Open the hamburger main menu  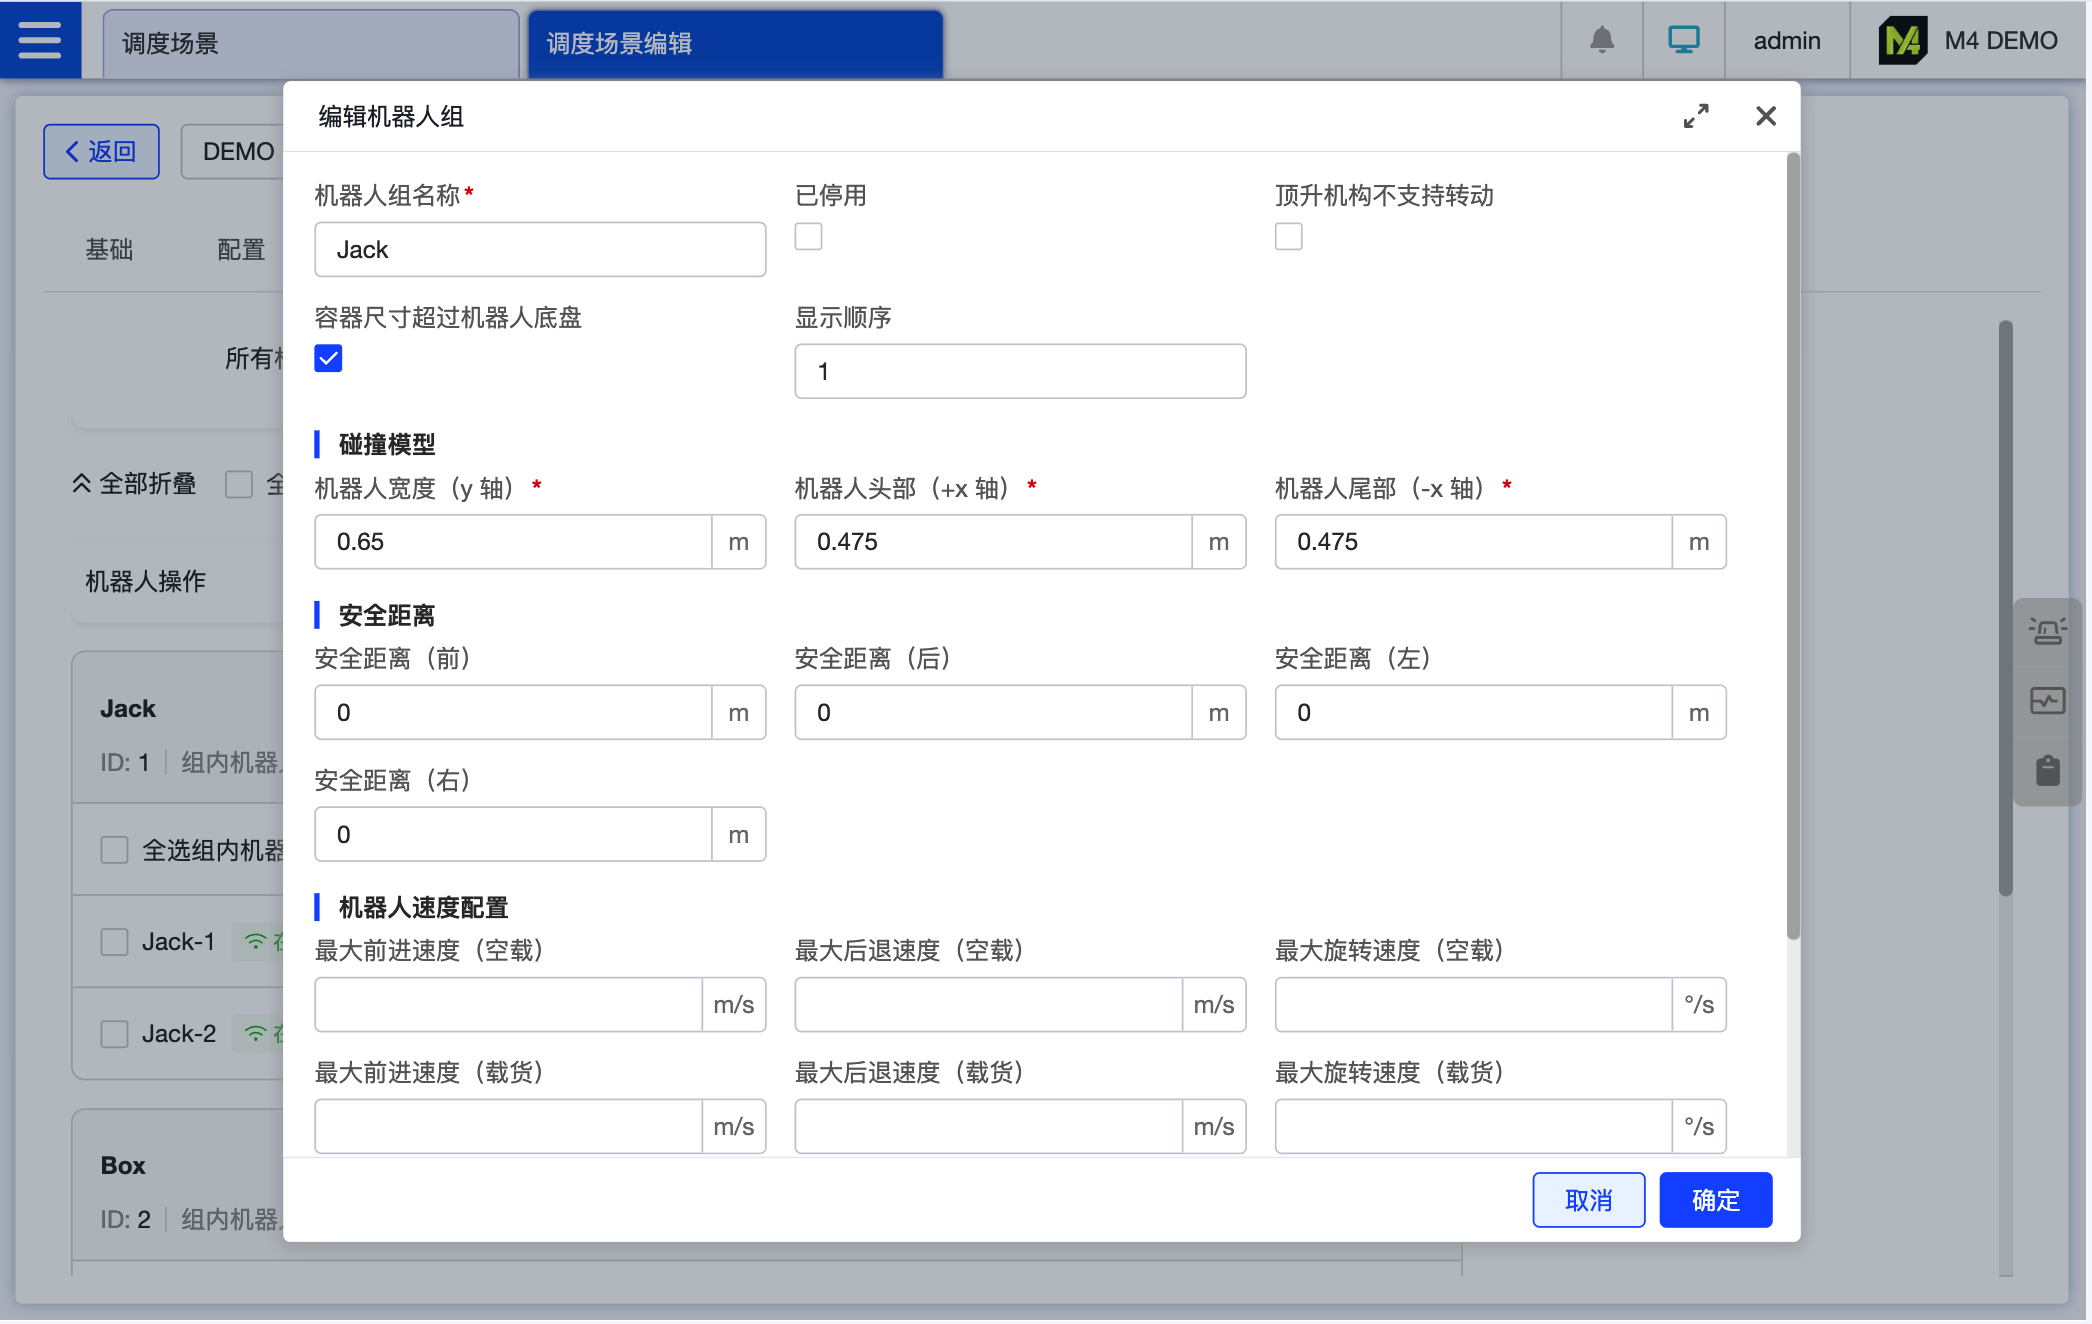click(40, 40)
